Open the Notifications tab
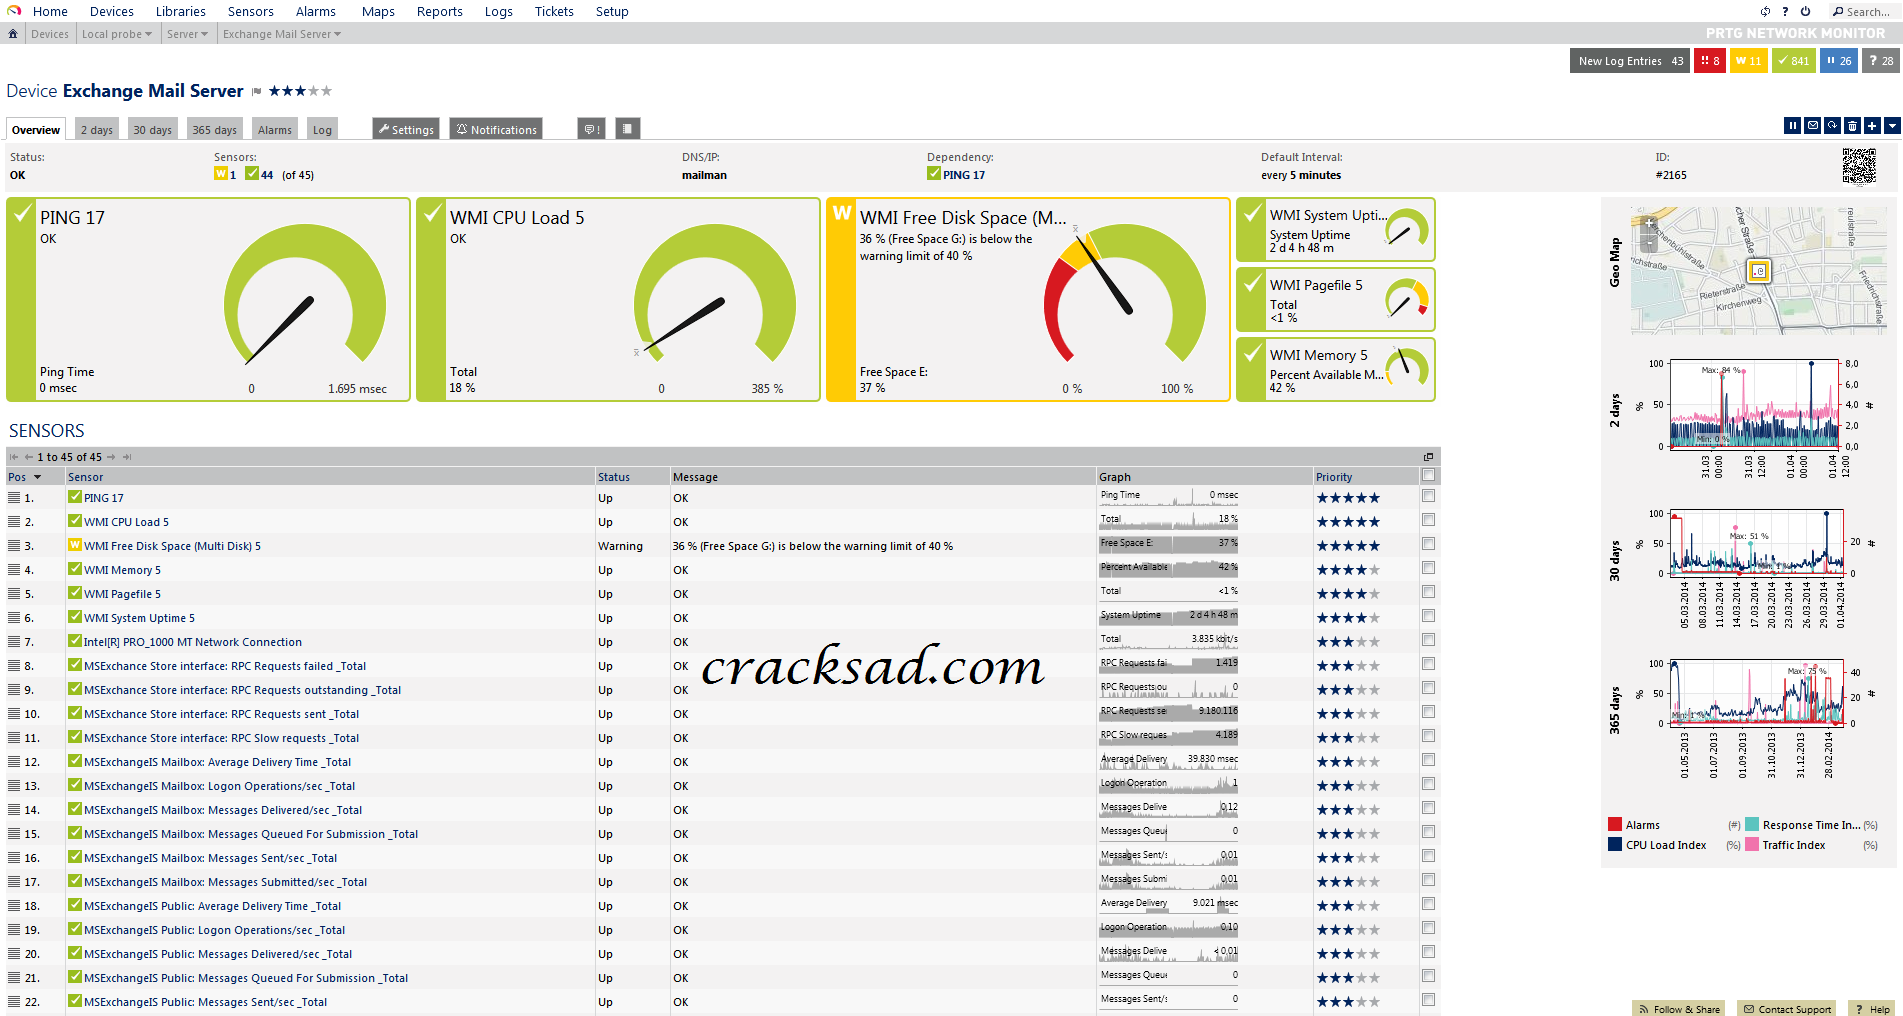The height and width of the screenshot is (1016, 1903). point(497,130)
